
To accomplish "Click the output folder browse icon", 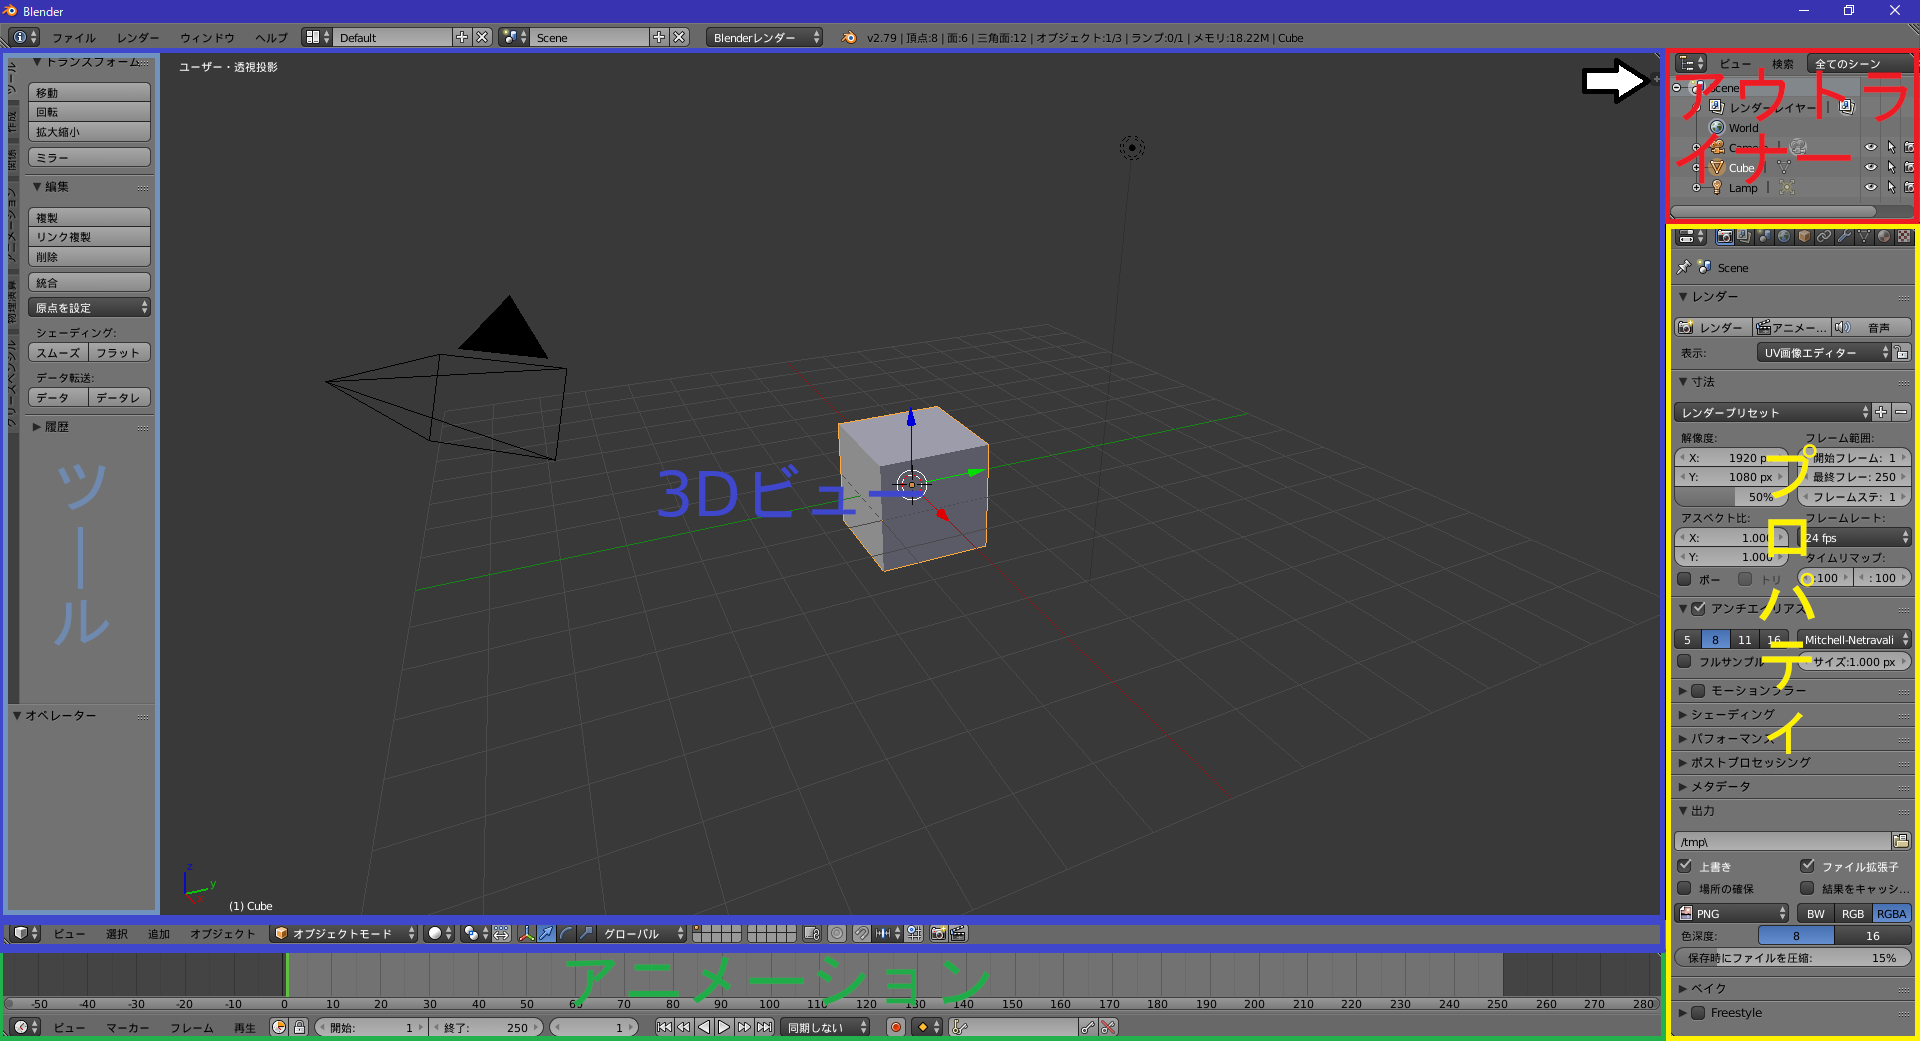I will 1901,841.
